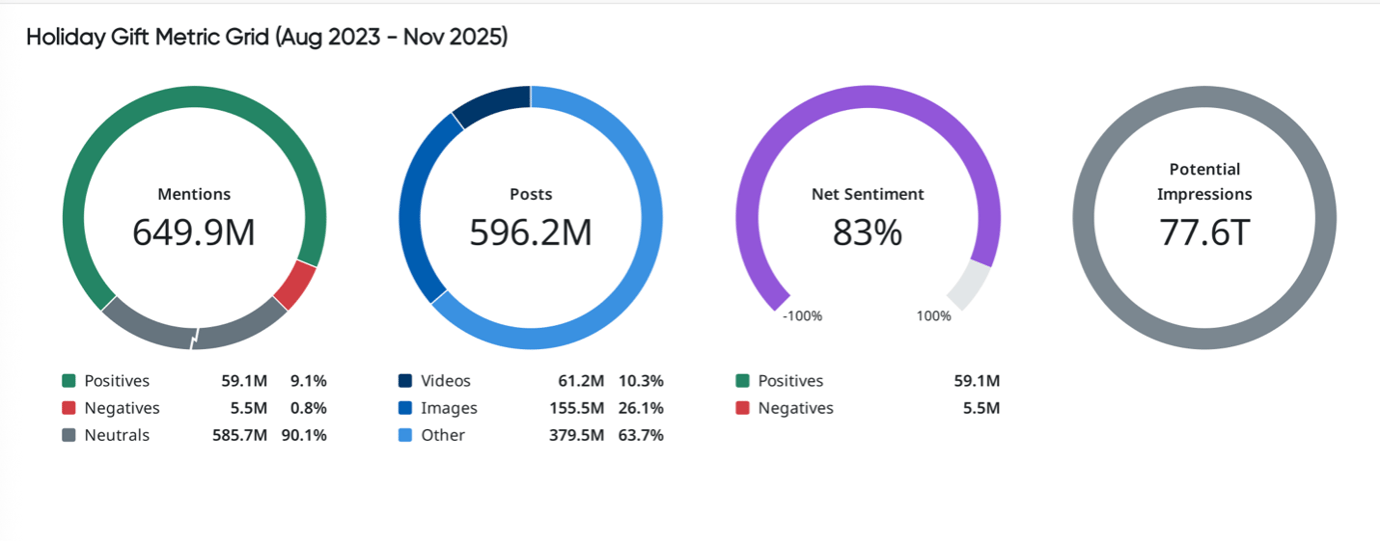Click the light blue Other legend swatch
Screen dimensions: 1380x545
[405, 435]
